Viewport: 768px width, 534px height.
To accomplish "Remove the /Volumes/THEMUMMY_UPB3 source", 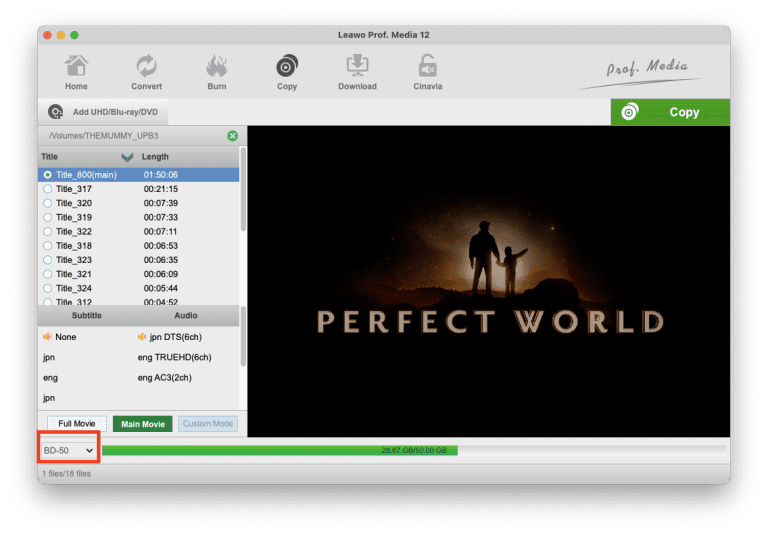I will pos(233,136).
